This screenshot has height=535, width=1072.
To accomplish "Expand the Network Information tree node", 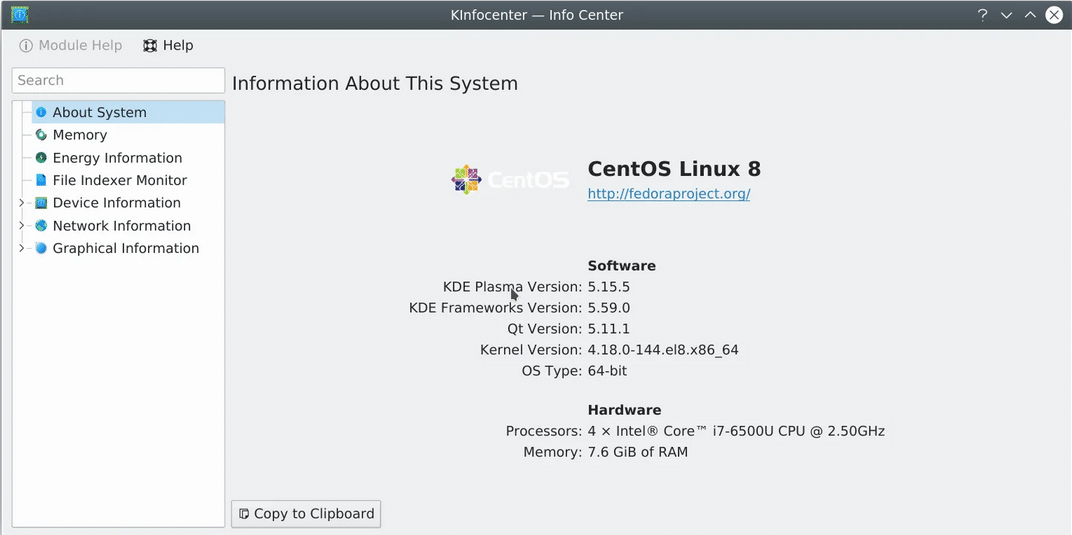I will pyautogui.click(x=21, y=225).
